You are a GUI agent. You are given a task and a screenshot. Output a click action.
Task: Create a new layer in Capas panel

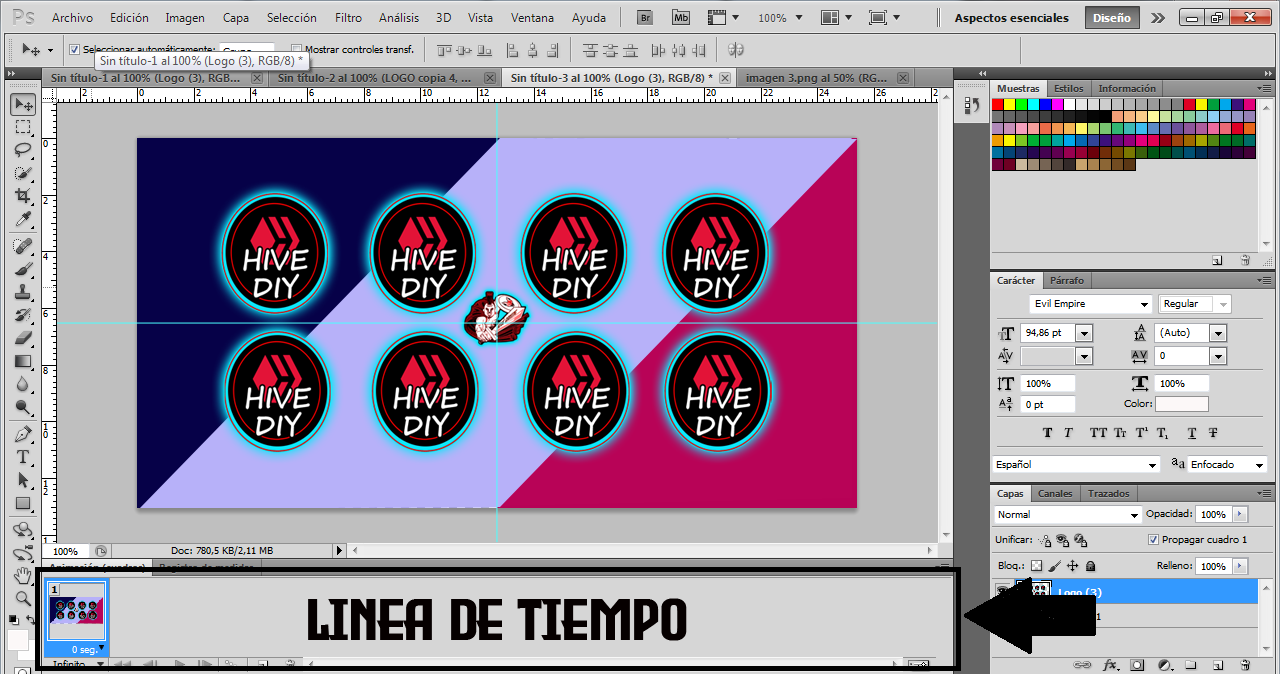point(1218,665)
